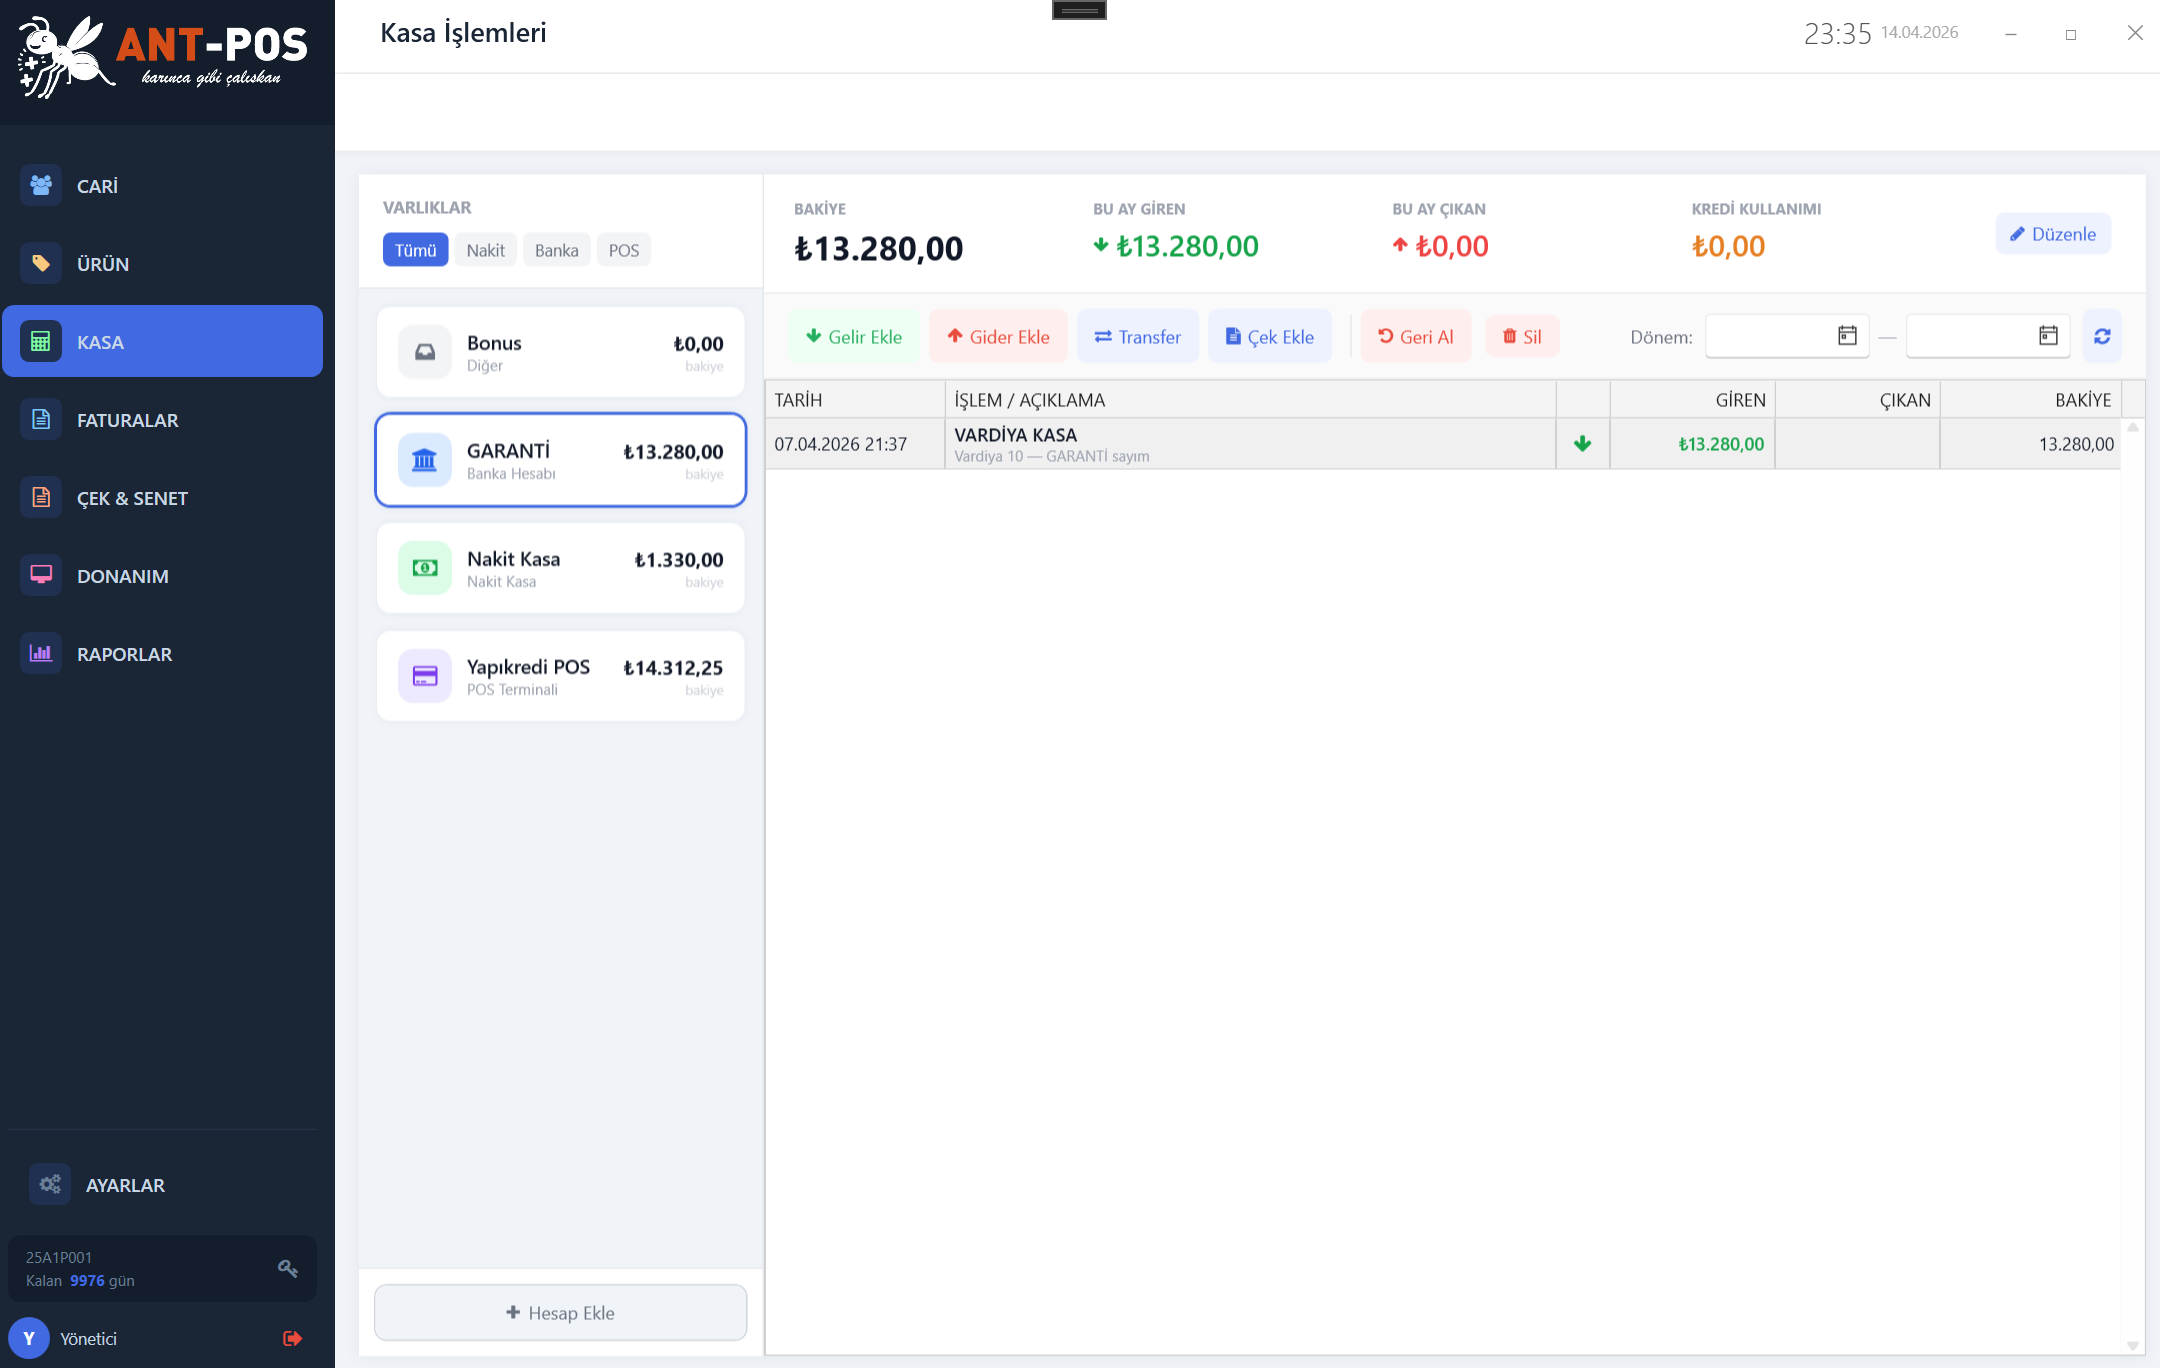Click the AYARLAR gears icon
This screenshot has width=2160, height=1368.
pyautogui.click(x=50, y=1185)
